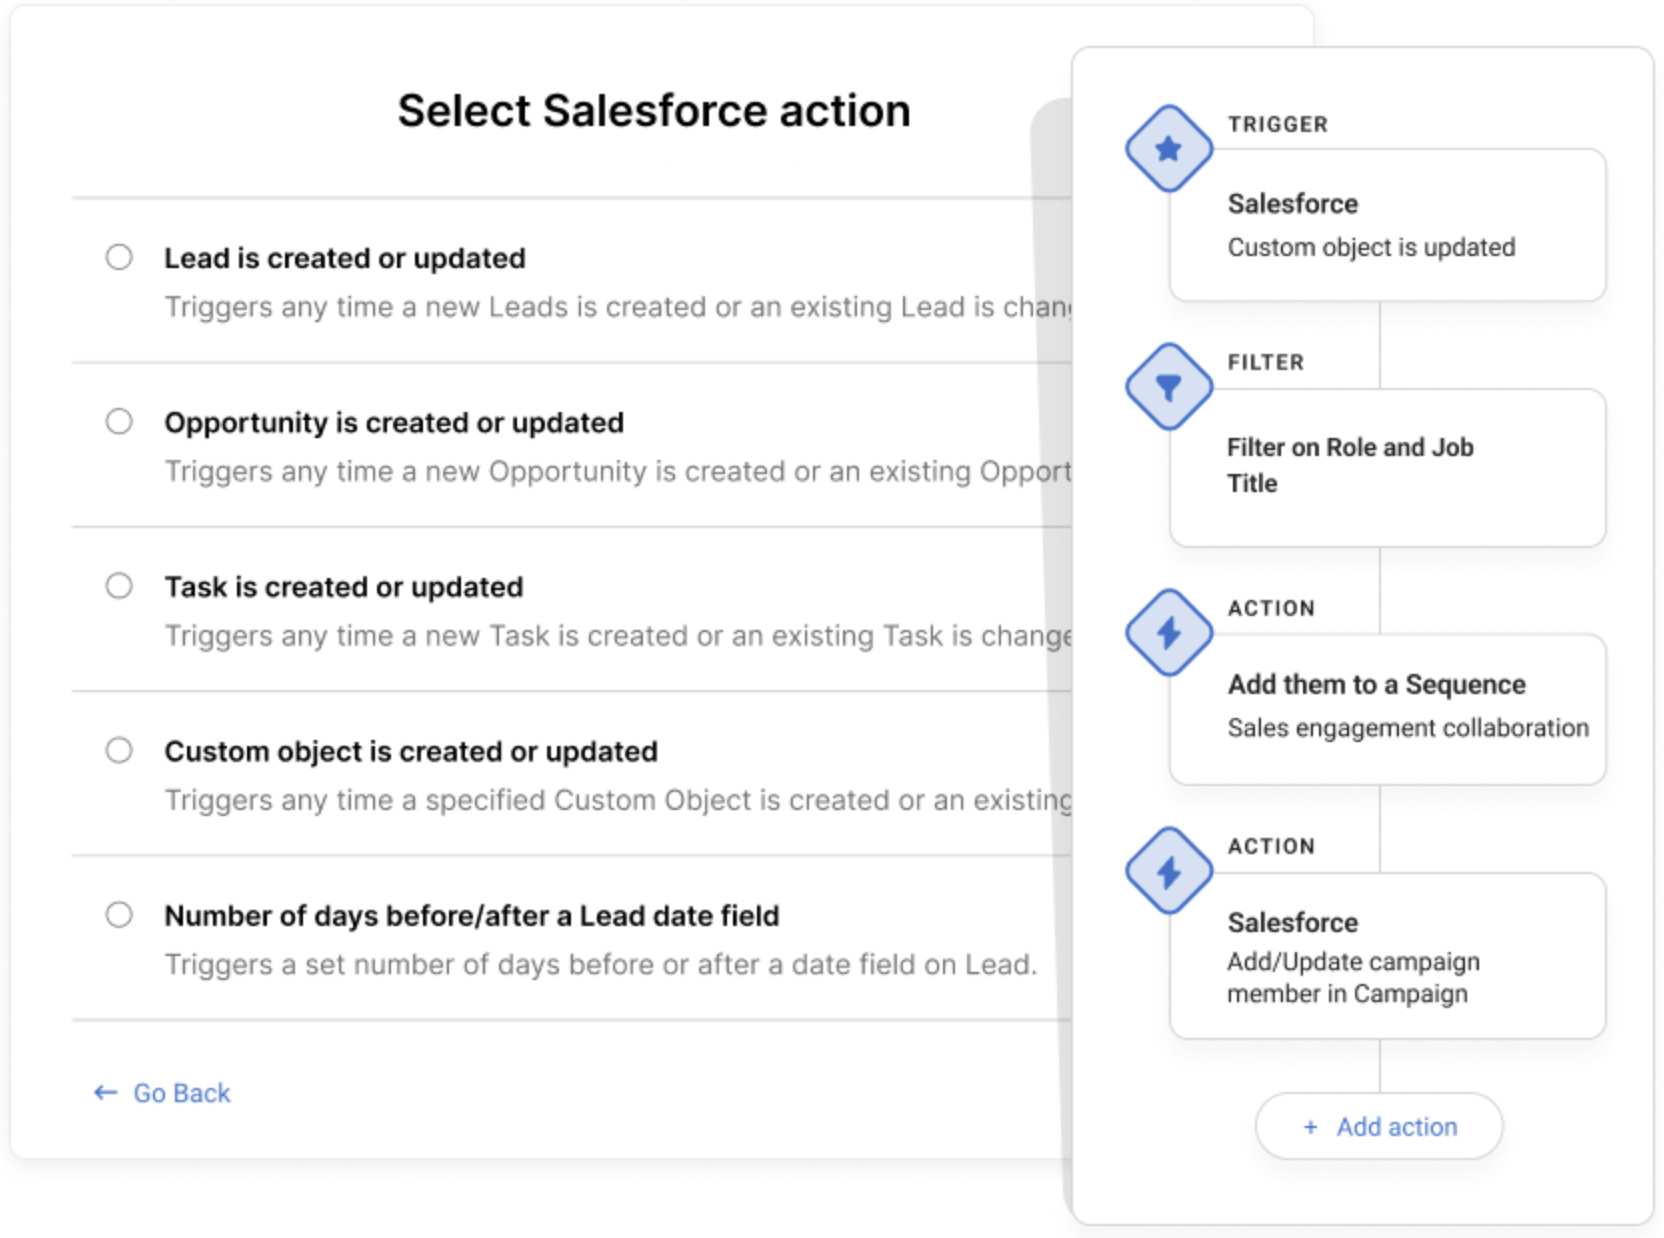Image resolution: width=1664 pixels, height=1238 pixels.
Task: Click the lightning icon beside Add them to a Sequence
Action: [1168, 632]
